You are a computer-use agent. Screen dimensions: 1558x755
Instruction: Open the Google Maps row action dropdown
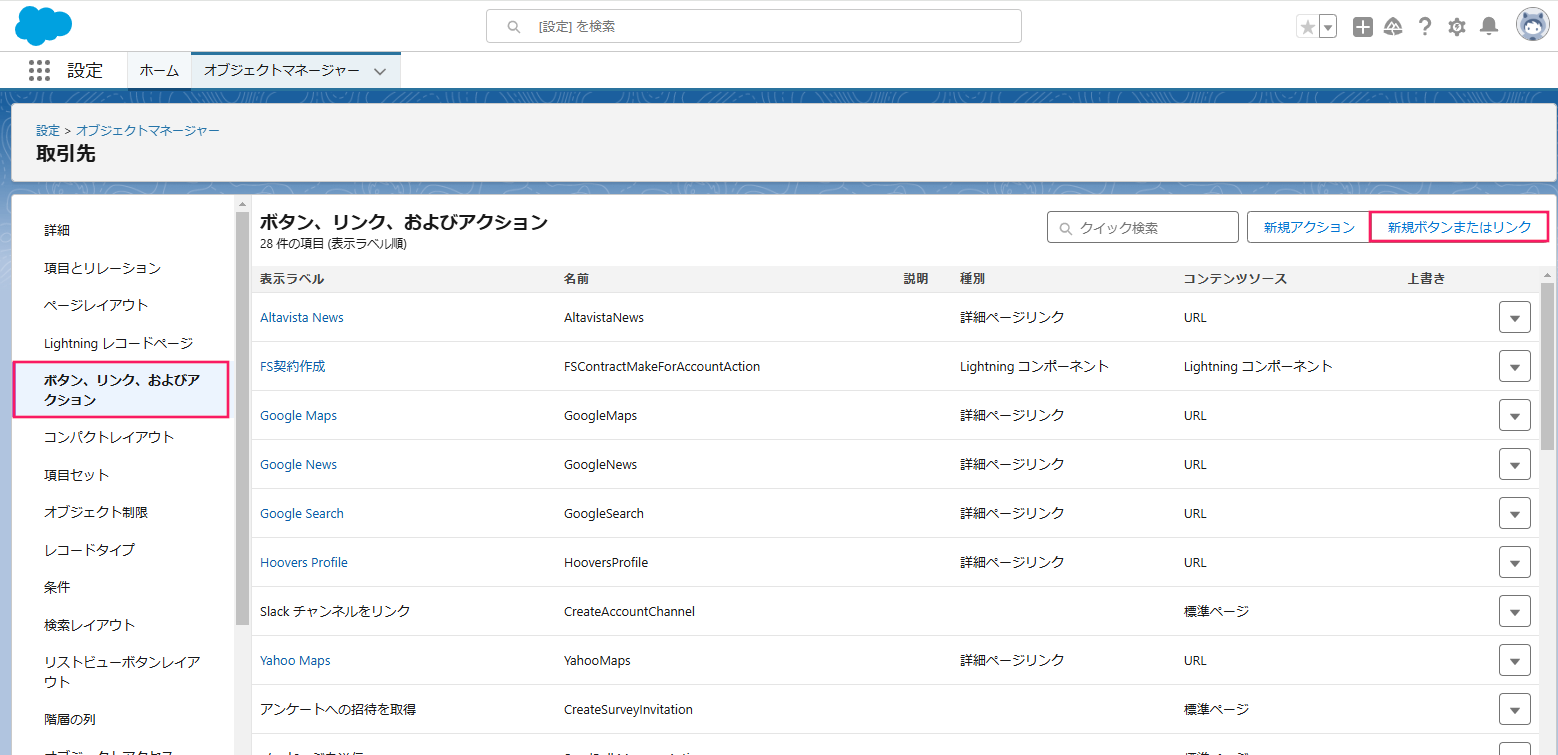(1515, 415)
